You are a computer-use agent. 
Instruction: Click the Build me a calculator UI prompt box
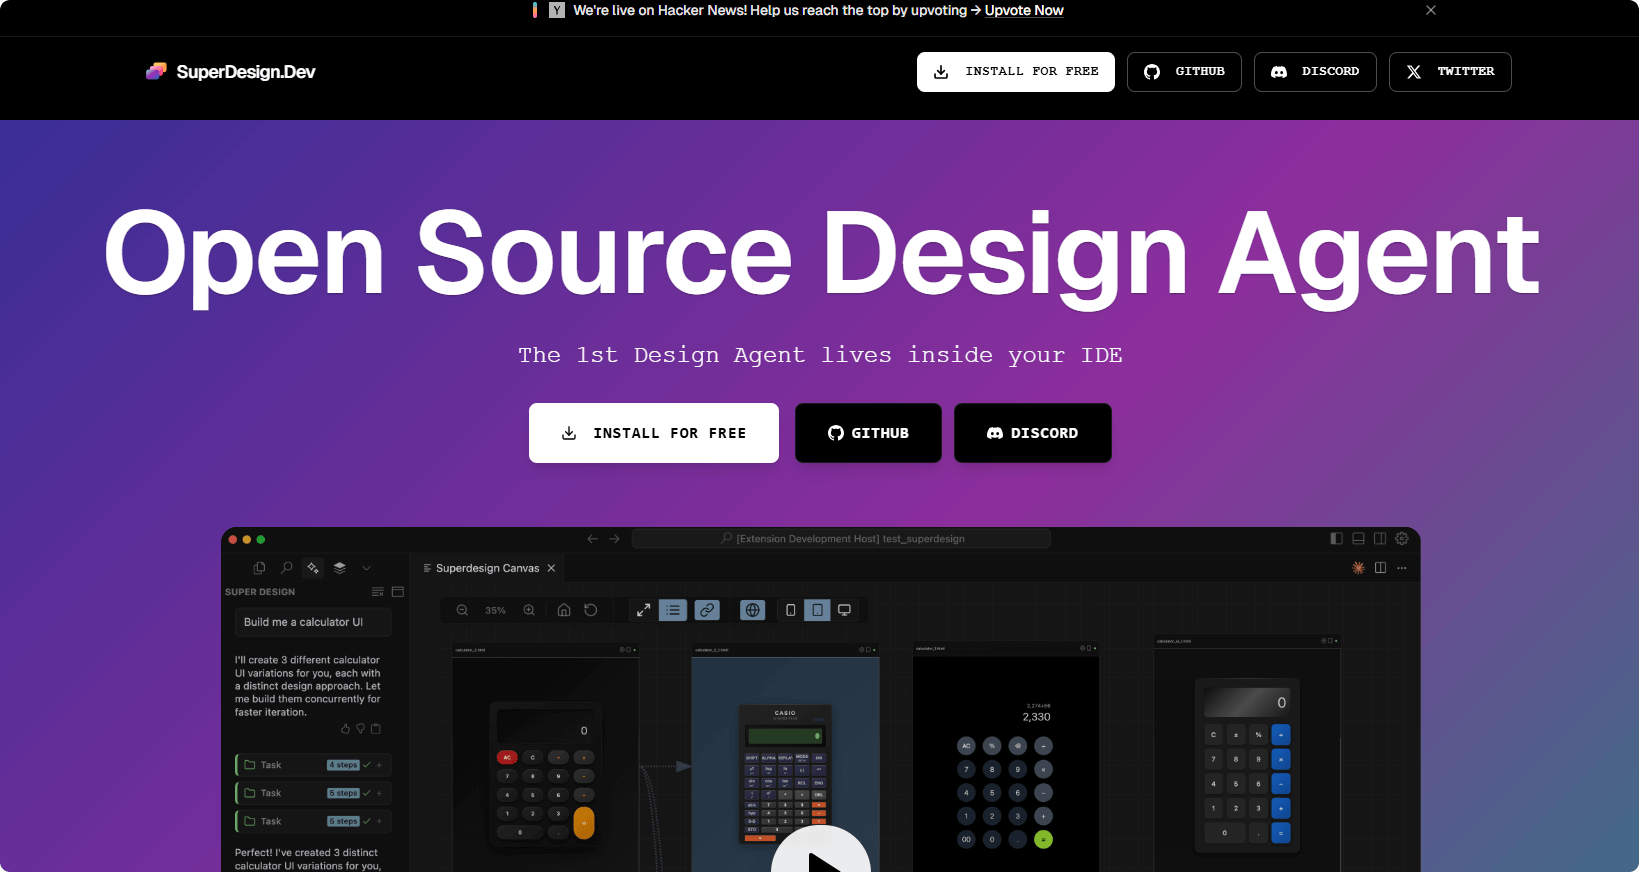[313, 622]
